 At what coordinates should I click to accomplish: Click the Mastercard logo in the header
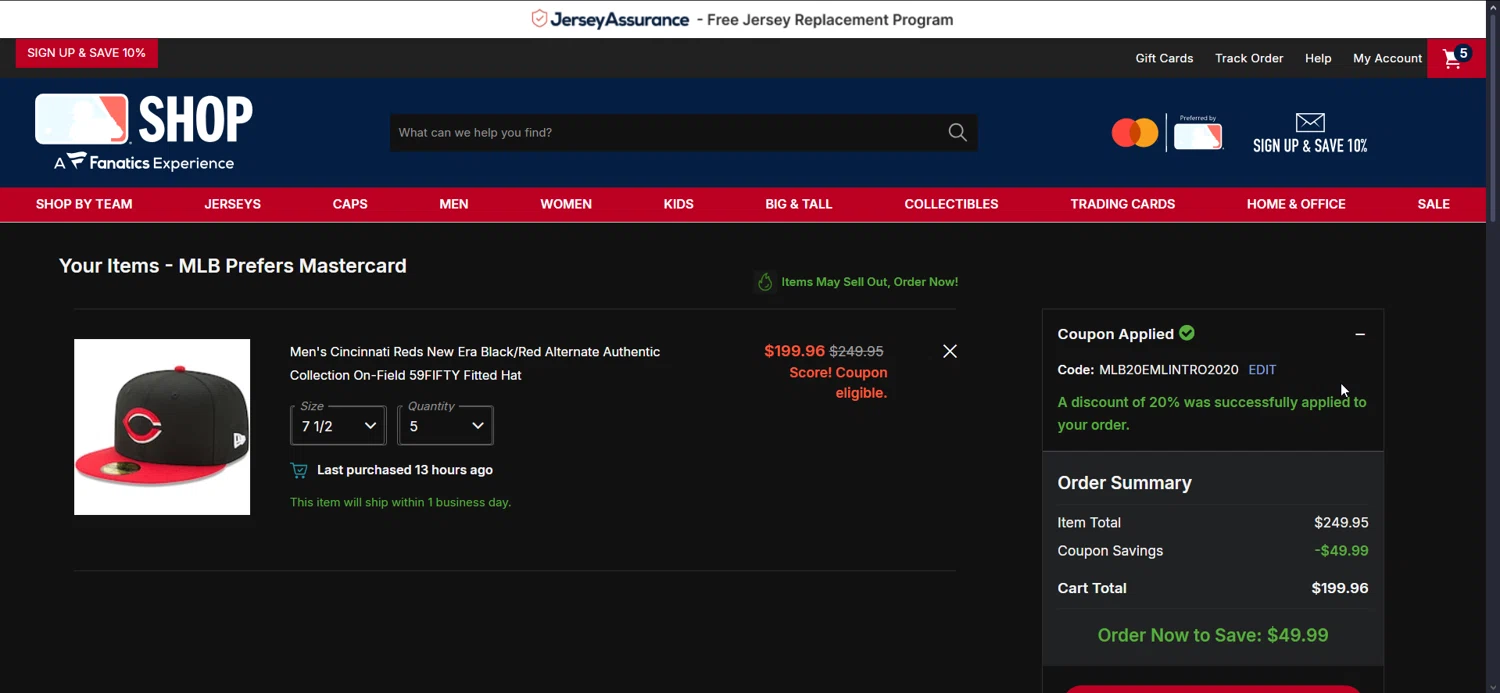[x=1135, y=132]
